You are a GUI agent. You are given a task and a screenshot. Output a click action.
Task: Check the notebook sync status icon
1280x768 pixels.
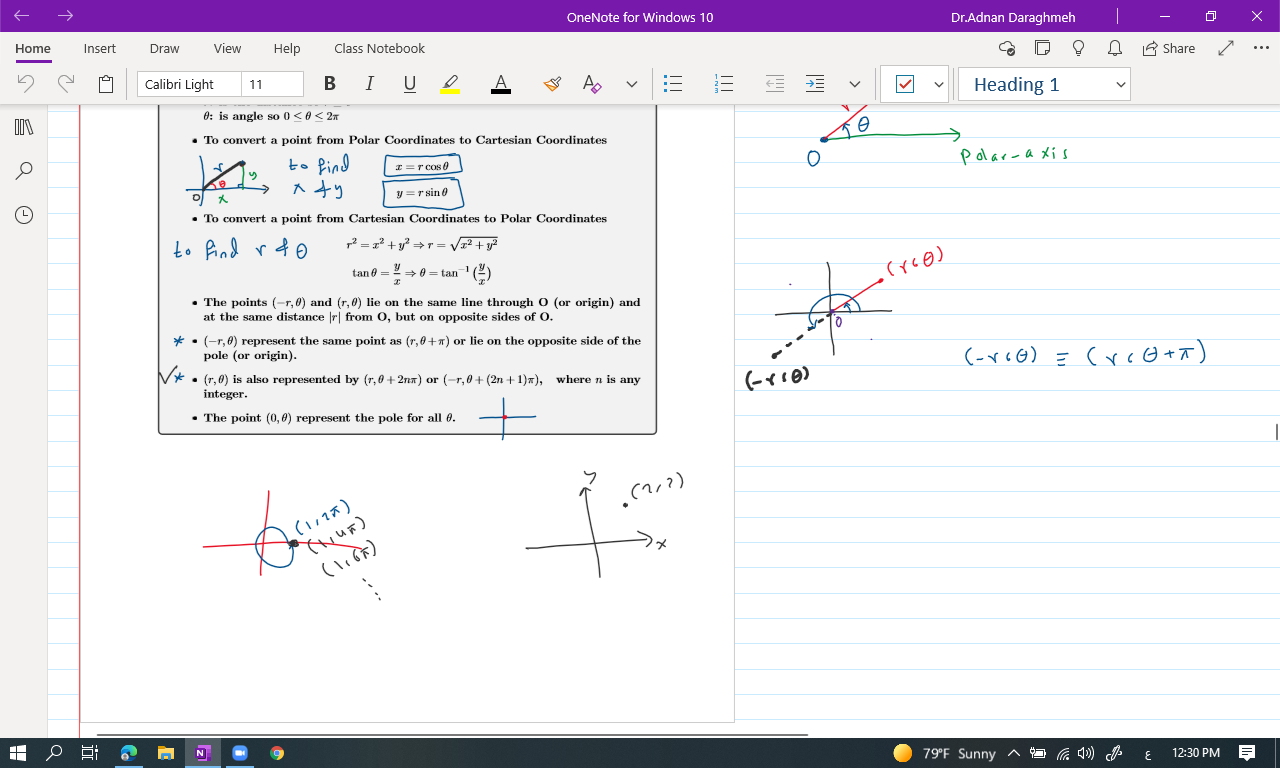click(1007, 48)
